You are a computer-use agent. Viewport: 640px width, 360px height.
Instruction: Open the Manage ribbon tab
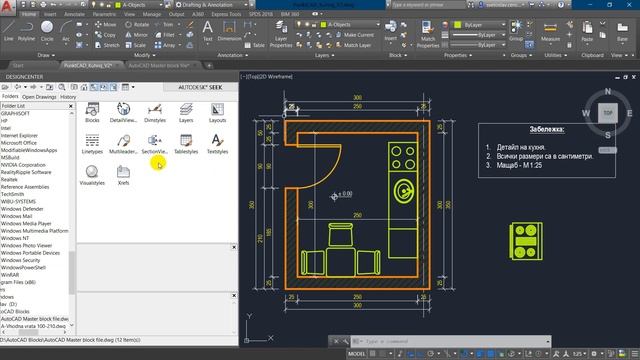(x=152, y=14)
